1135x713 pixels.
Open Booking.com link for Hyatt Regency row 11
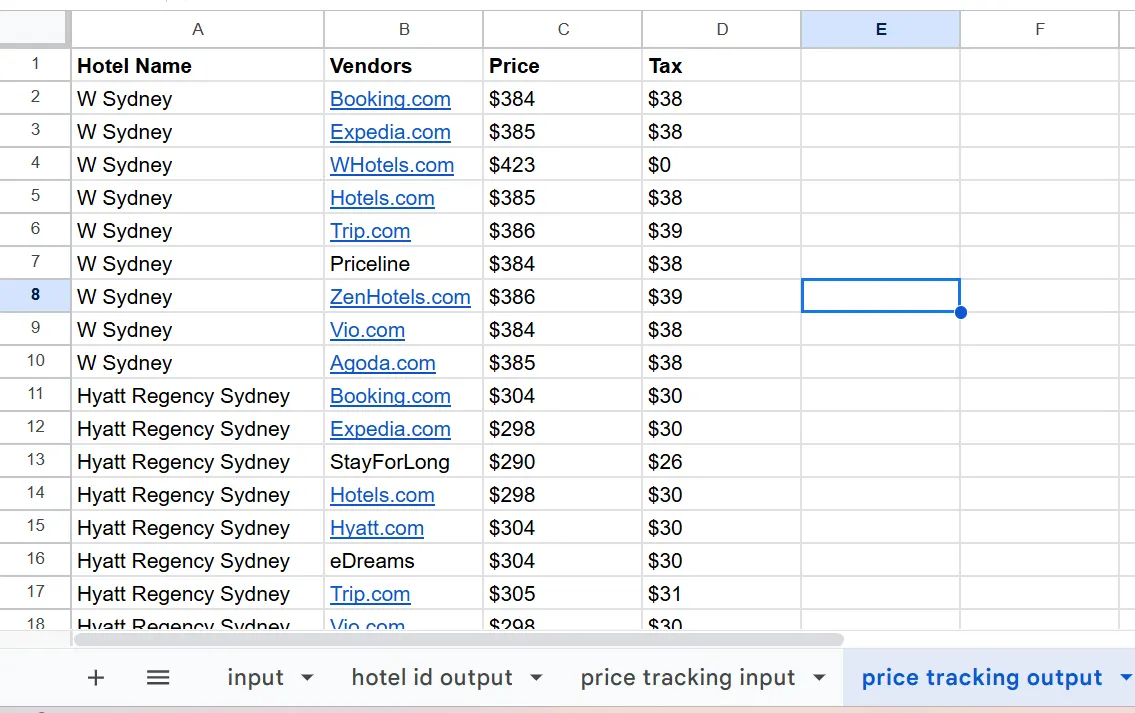[390, 396]
